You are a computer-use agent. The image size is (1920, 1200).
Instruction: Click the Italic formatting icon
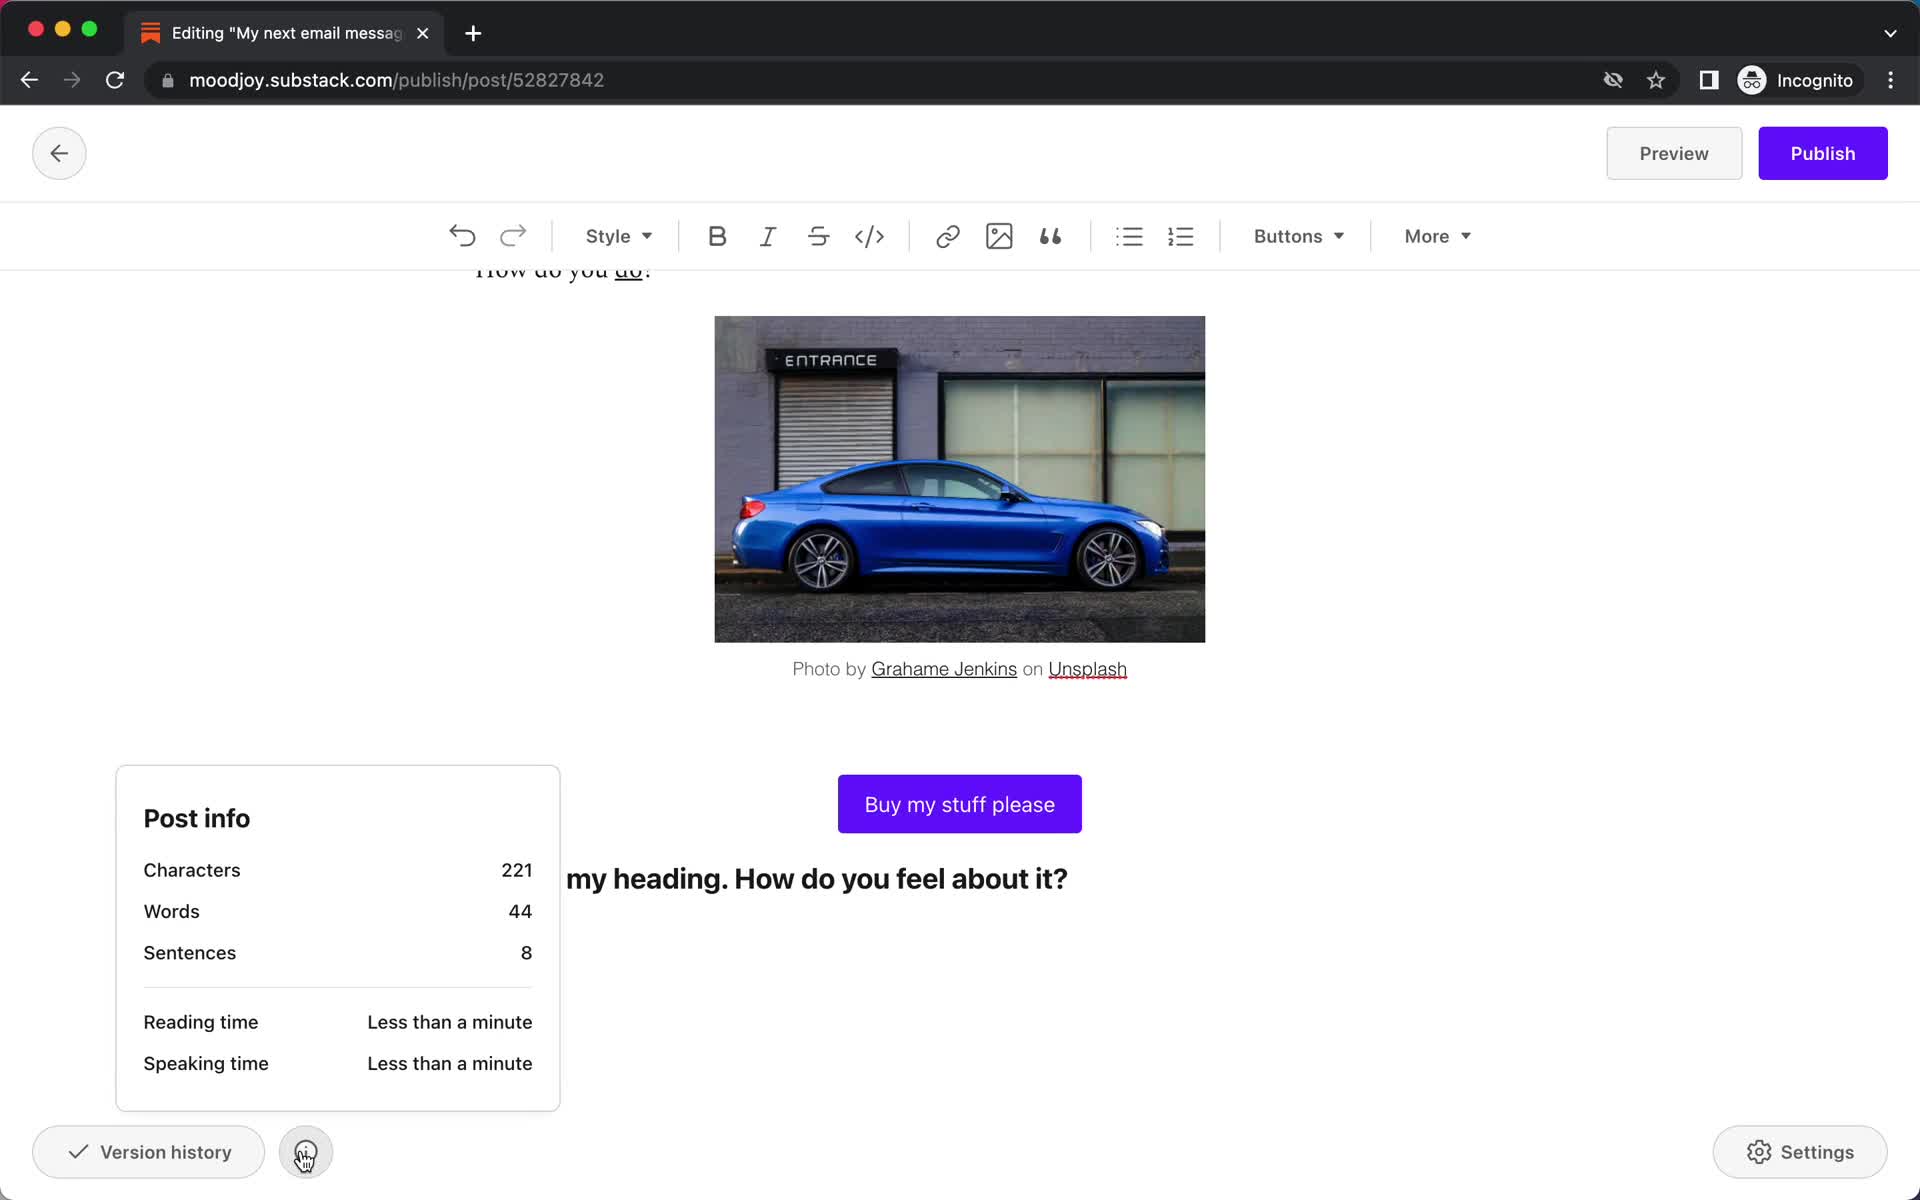767,235
